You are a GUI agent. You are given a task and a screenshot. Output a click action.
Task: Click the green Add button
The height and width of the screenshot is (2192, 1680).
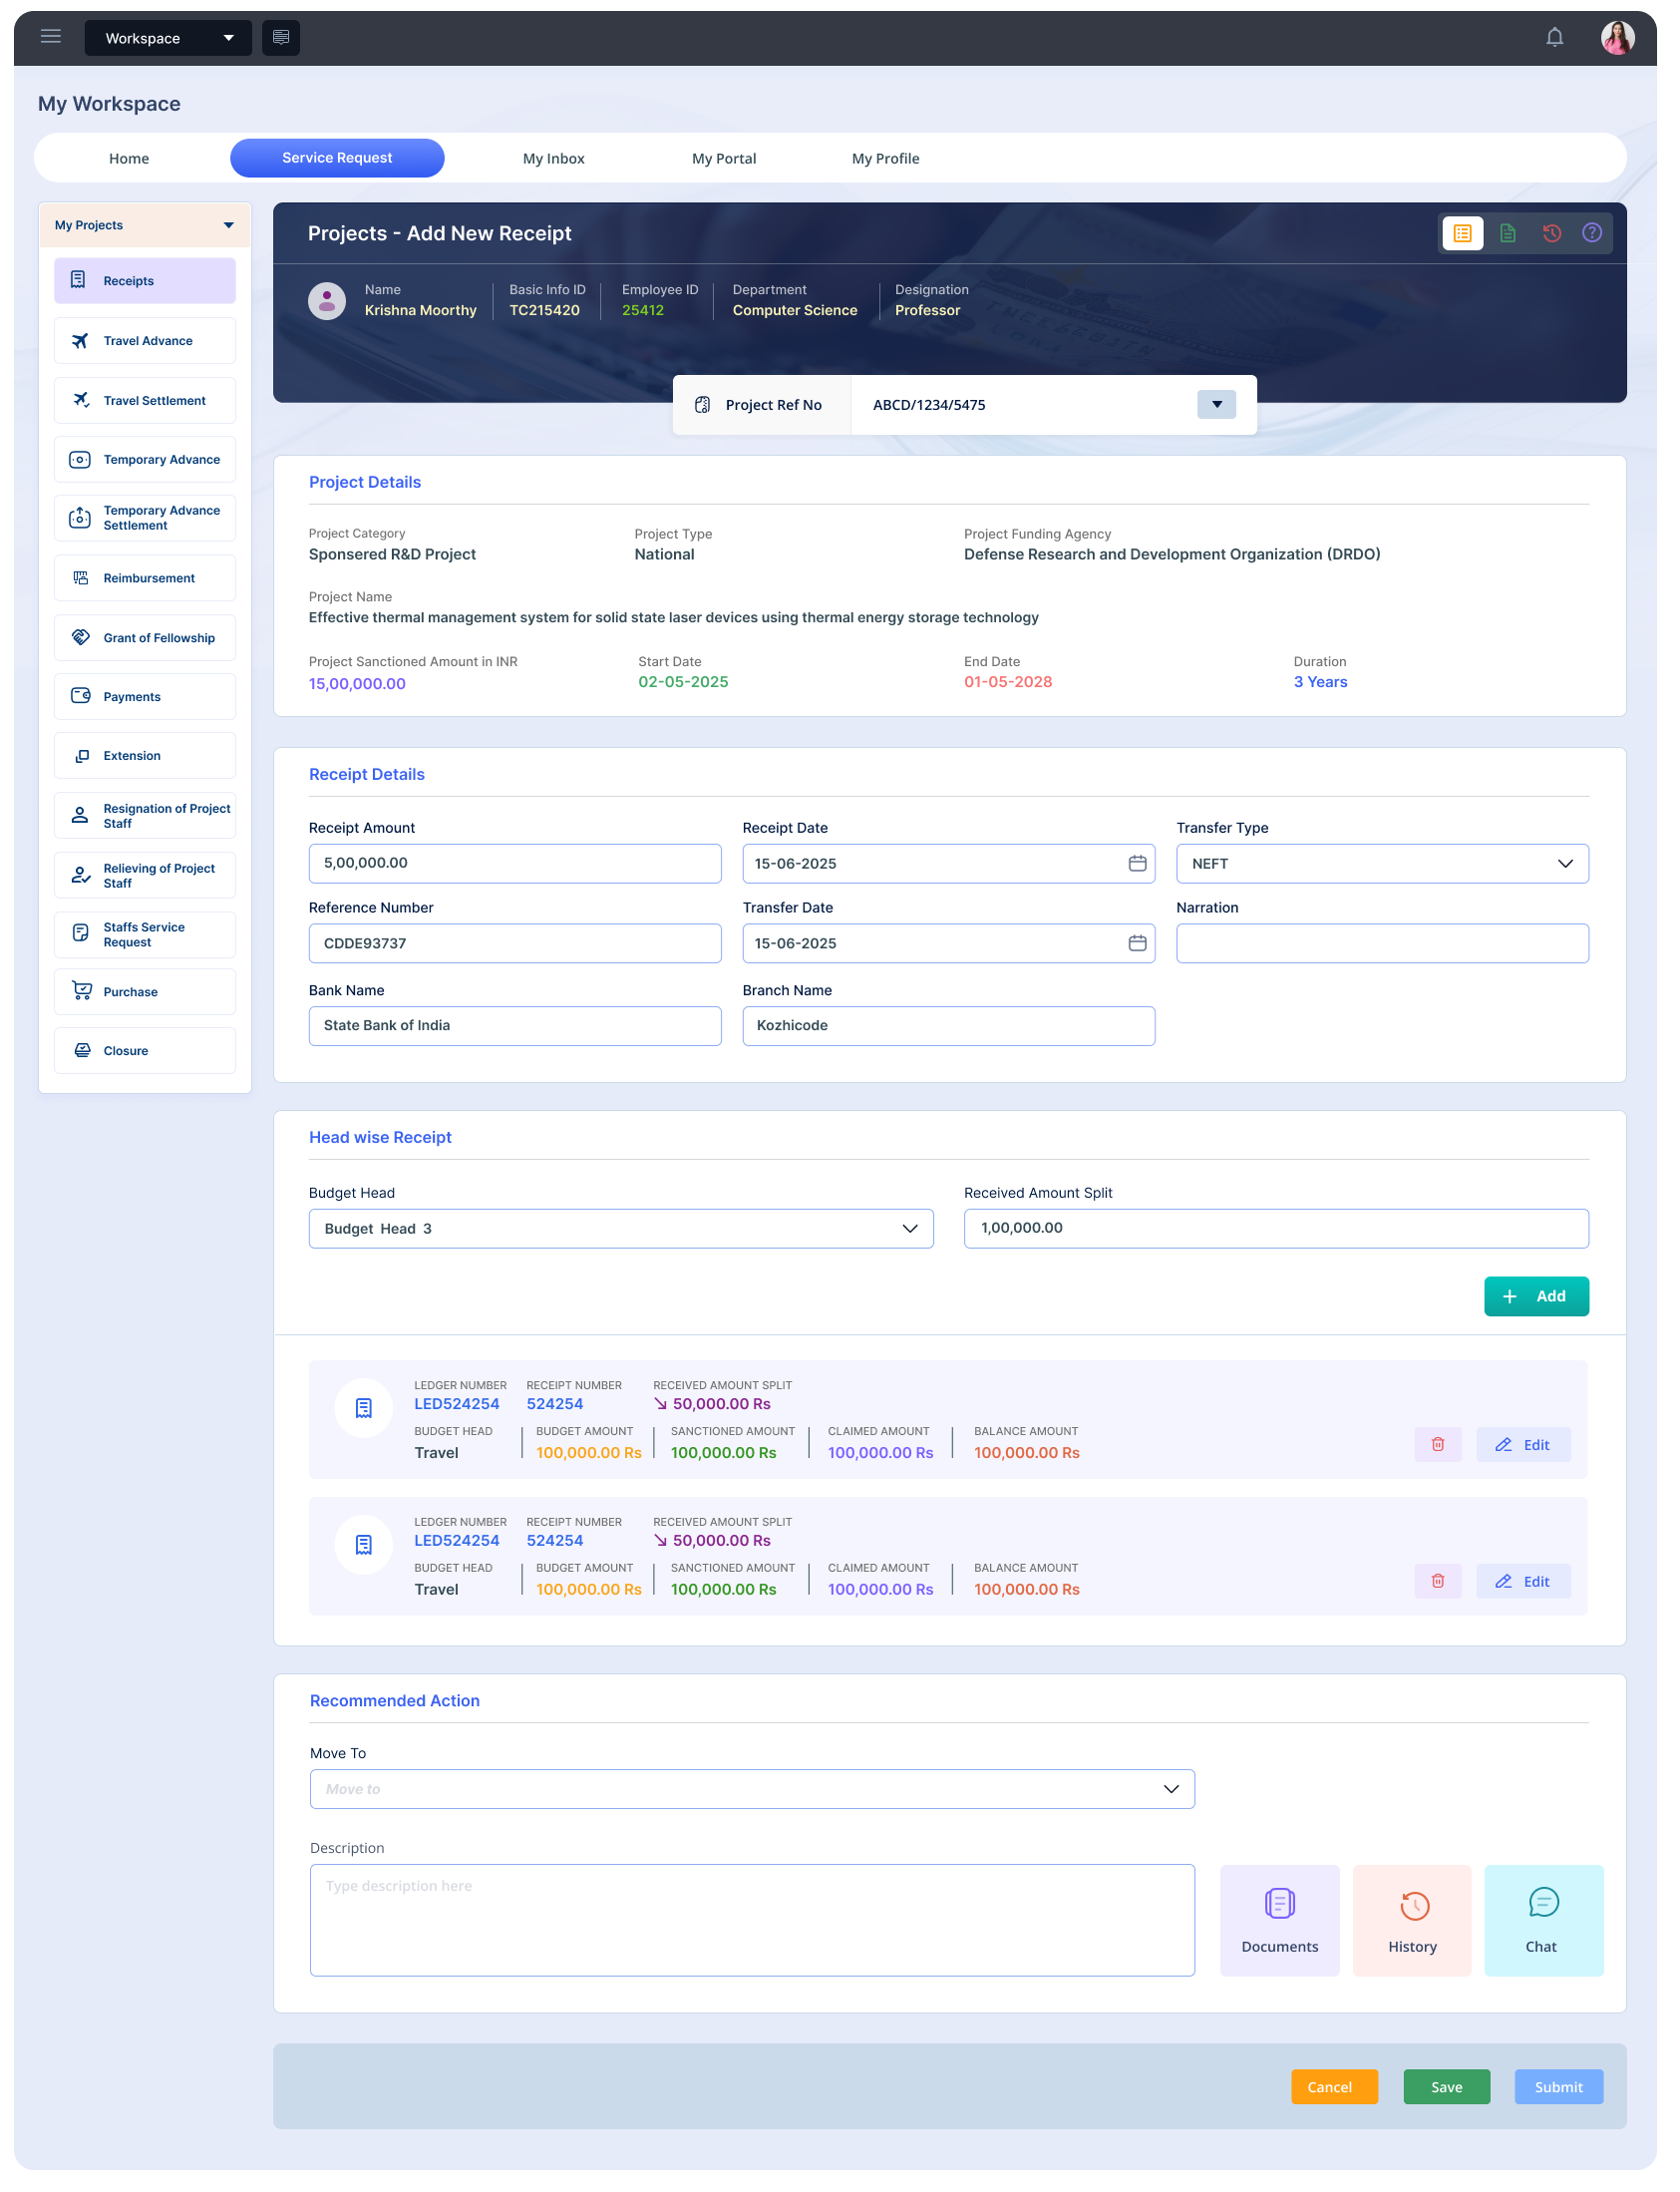(1535, 1296)
